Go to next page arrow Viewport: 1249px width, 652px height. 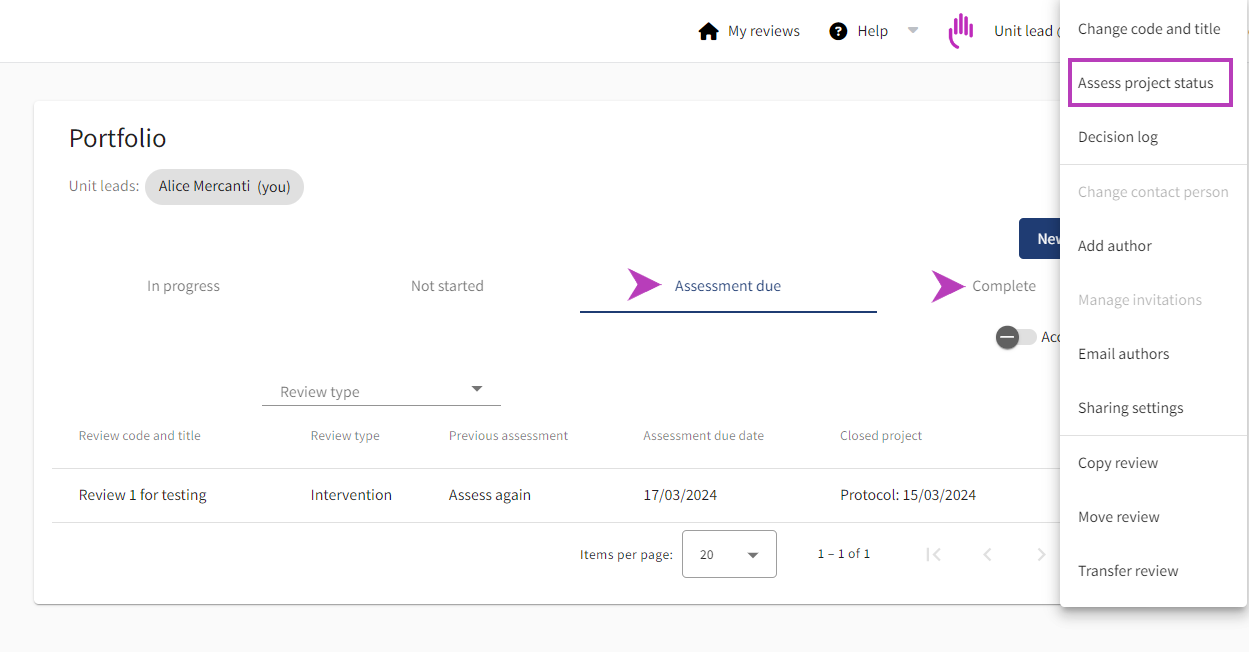point(1041,554)
